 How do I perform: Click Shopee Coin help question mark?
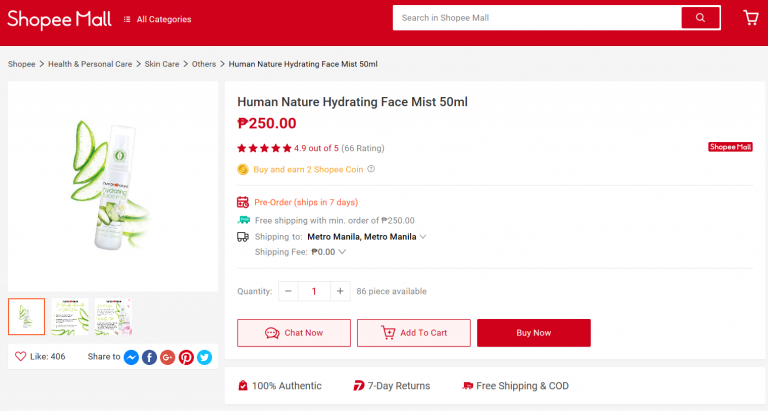point(371,169)
